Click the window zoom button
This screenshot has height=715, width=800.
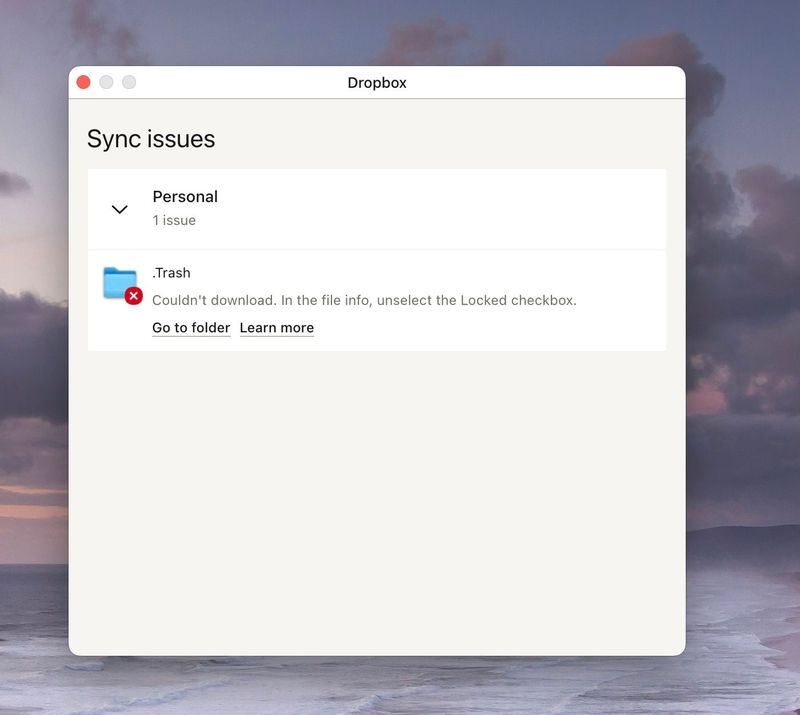129,82
